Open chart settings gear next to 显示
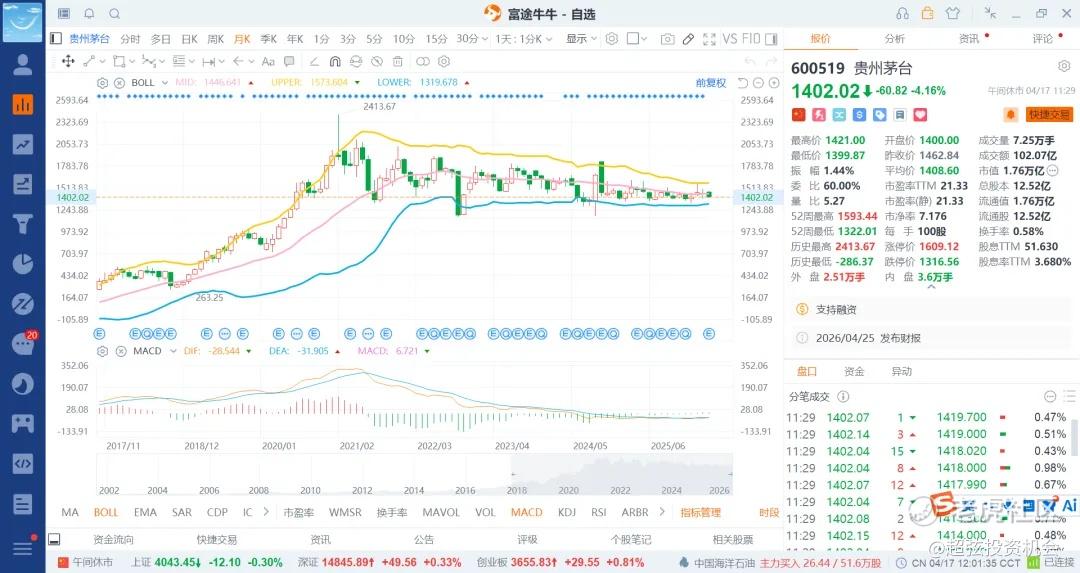 click(612, 39)
